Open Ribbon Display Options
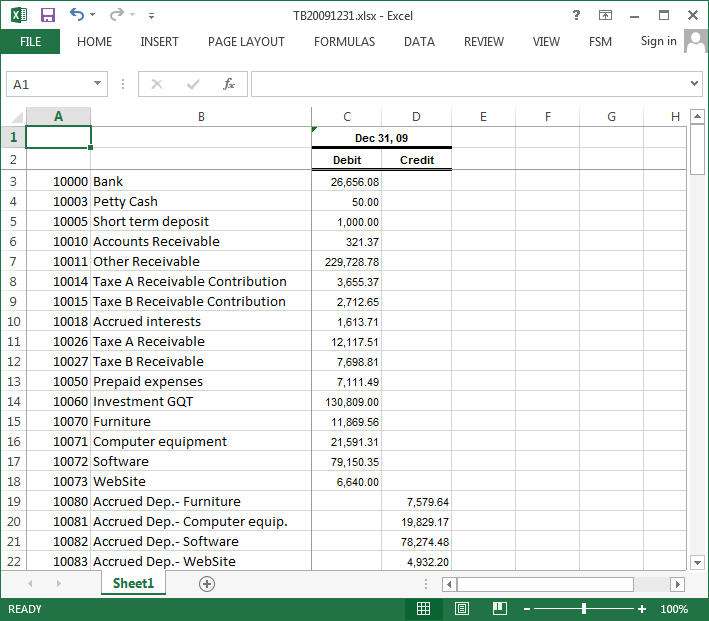This screenshot has width=709, height=621. pyautogui.click(x=605, y=15)
